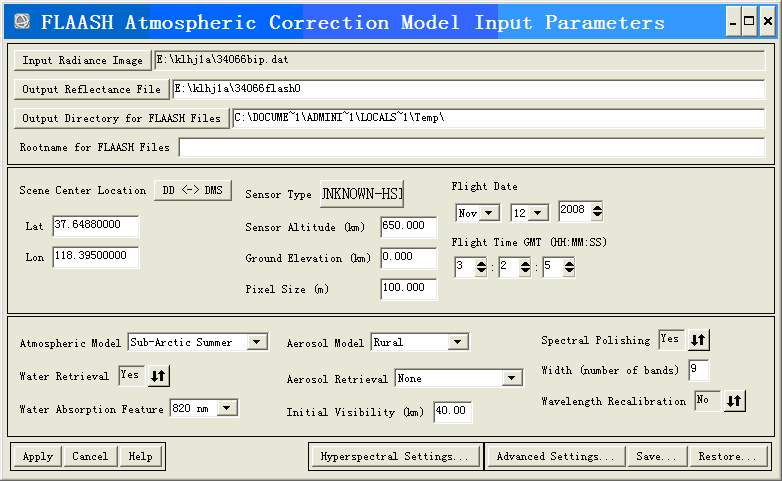Click the flight year 2008 value field
Viewport: 782px width, 481px height.
pos(575,211)
